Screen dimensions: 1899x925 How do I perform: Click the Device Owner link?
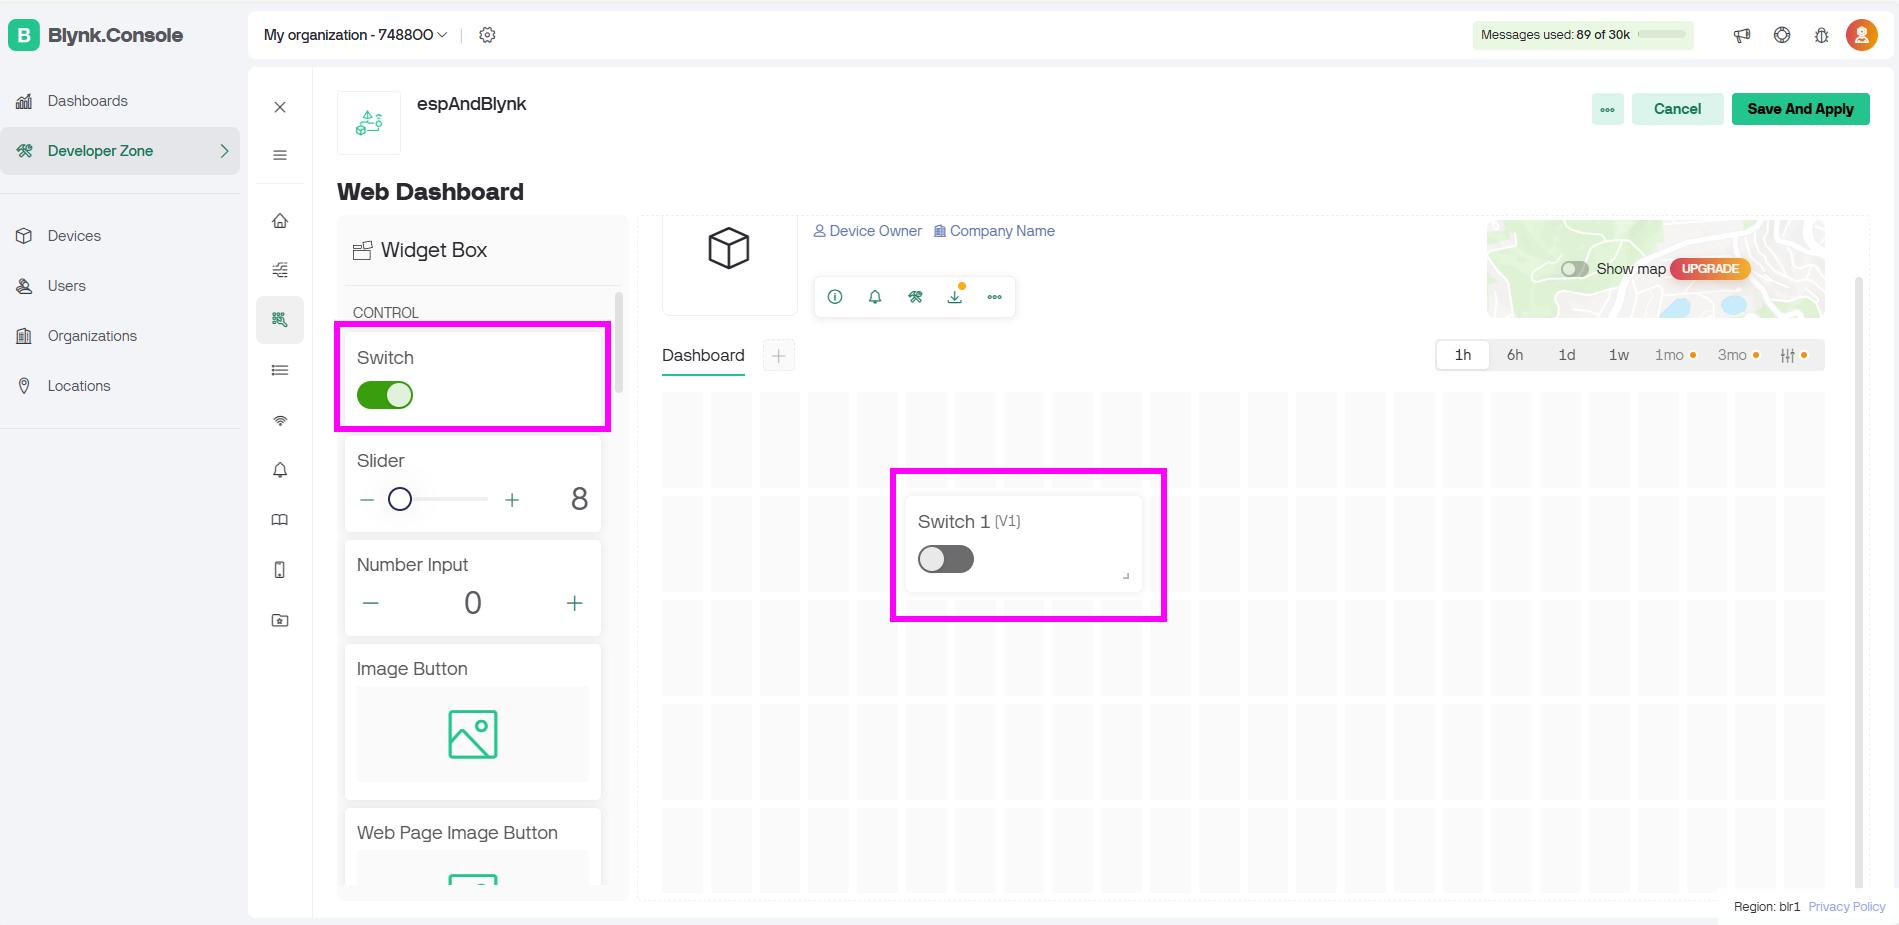[868, 231]
